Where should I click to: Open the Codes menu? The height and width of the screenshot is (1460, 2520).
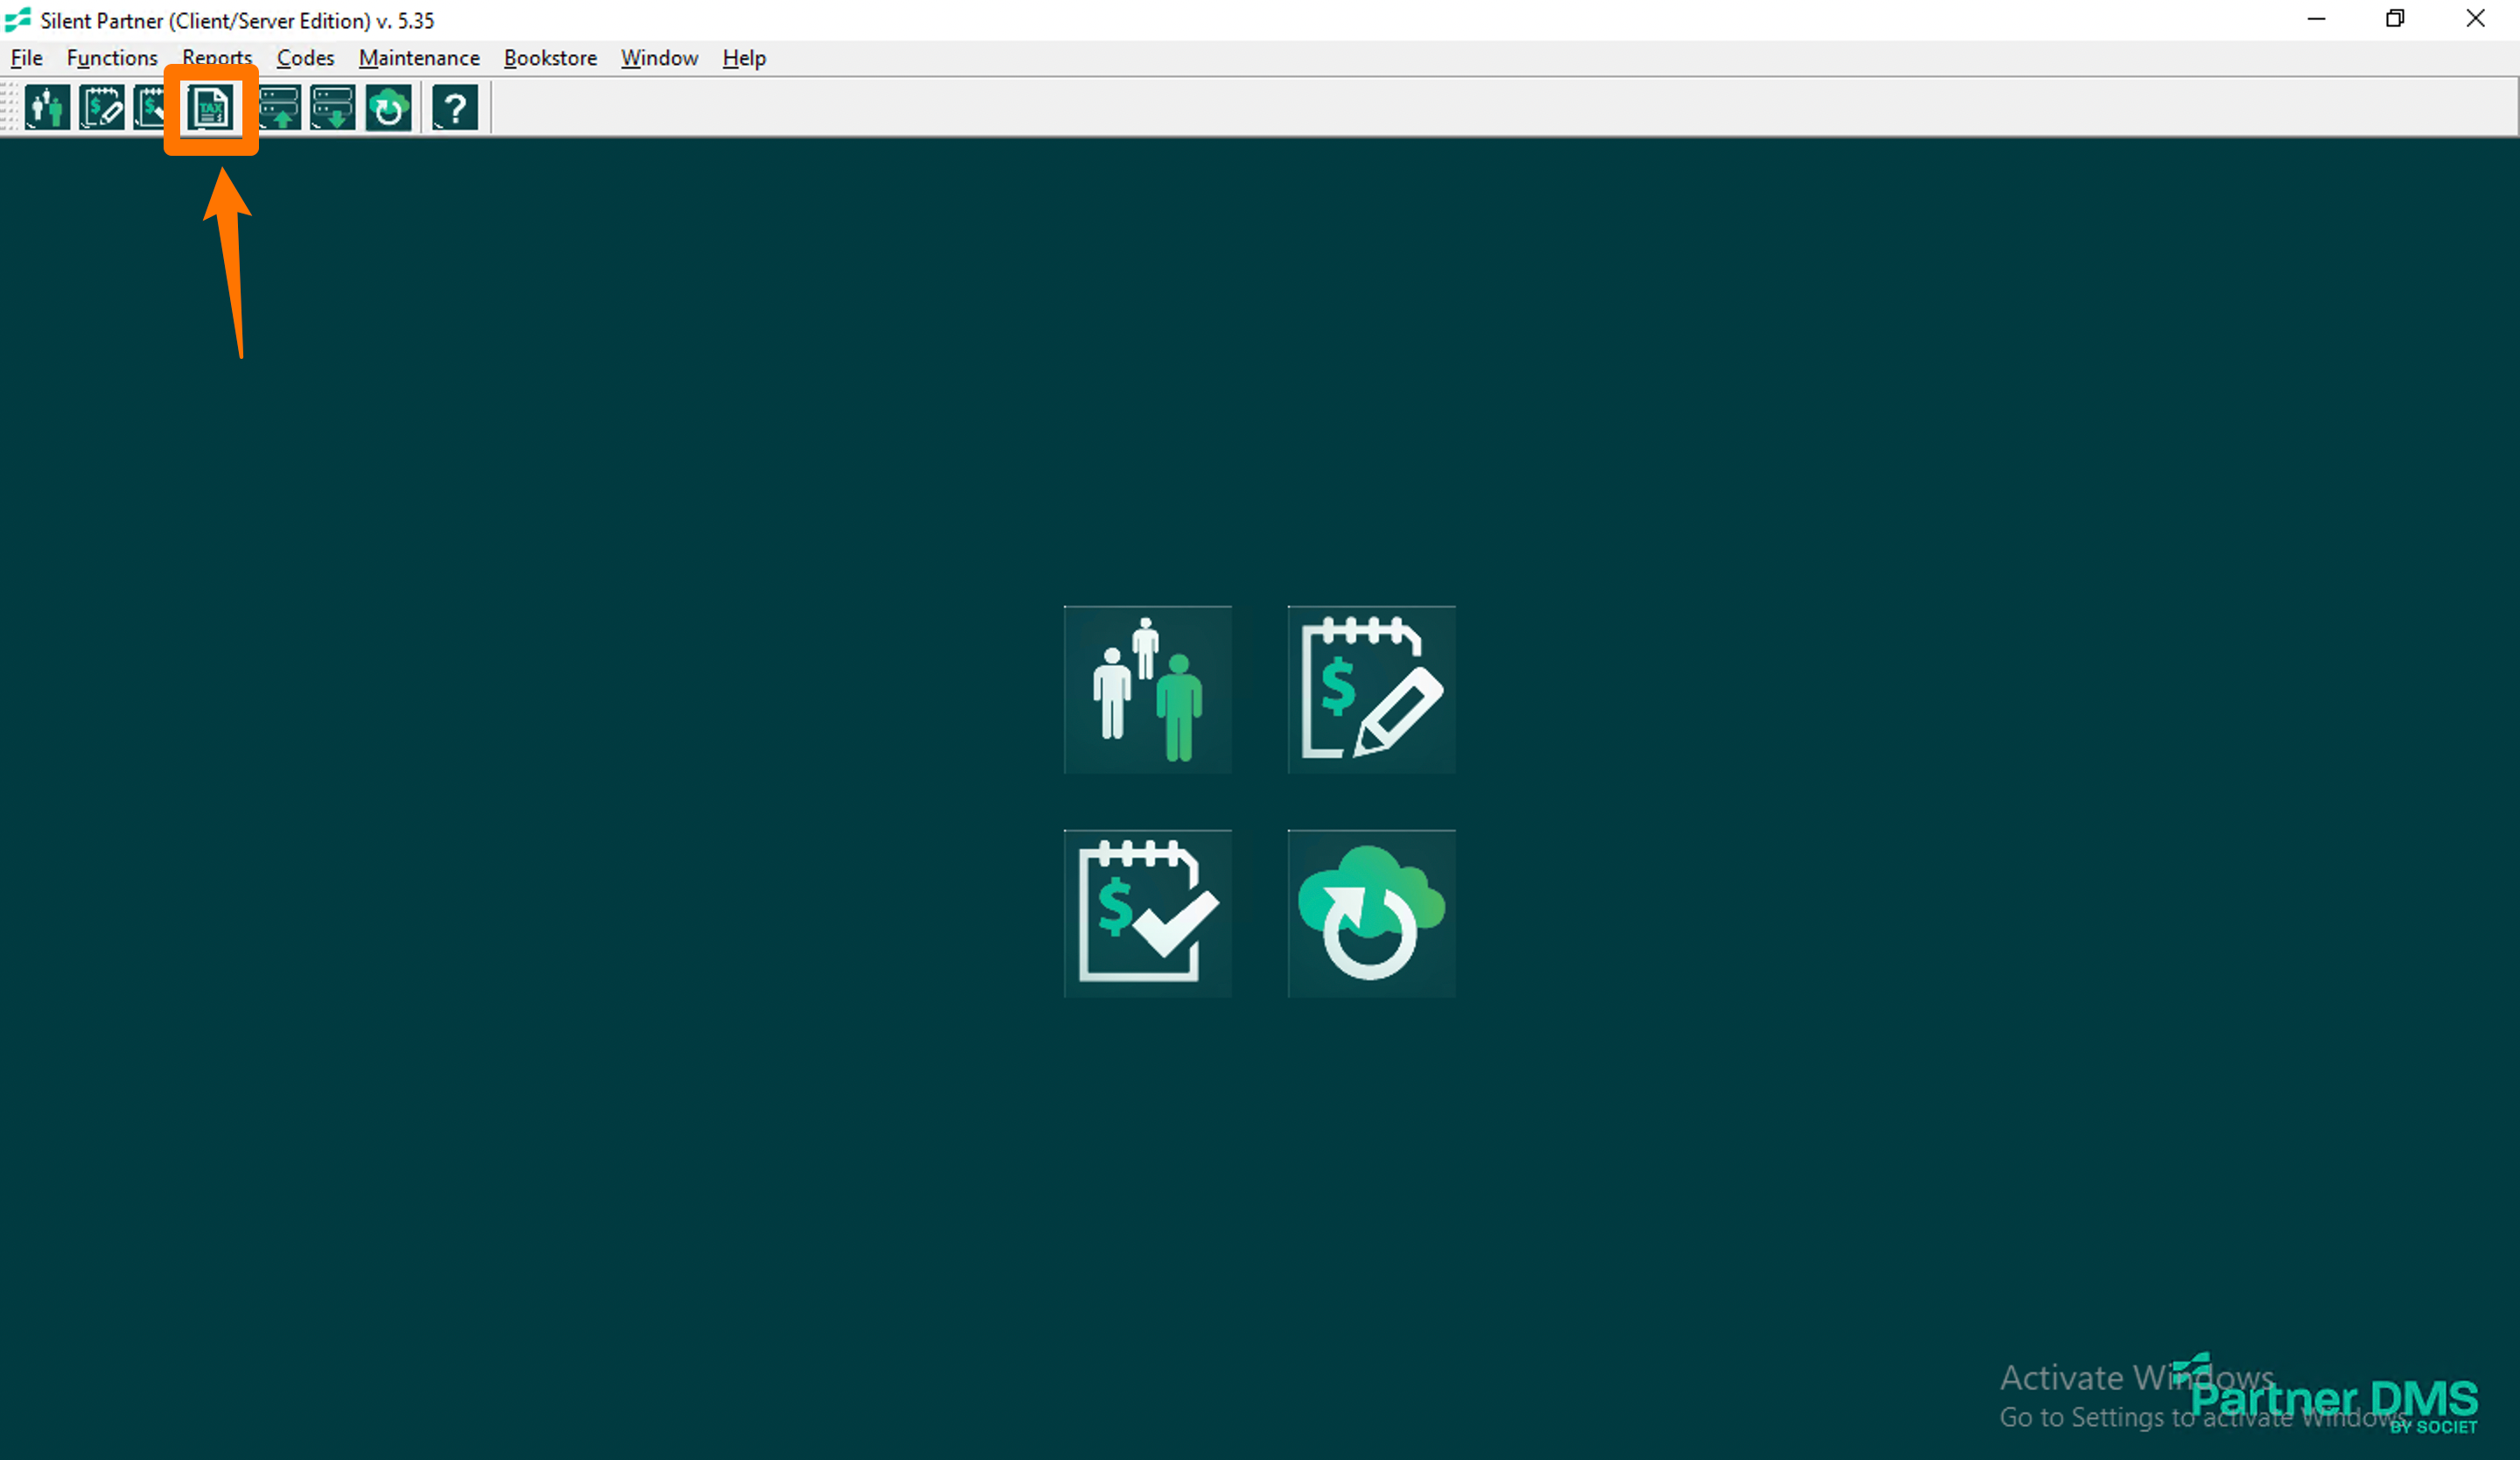tap(305, 58)
